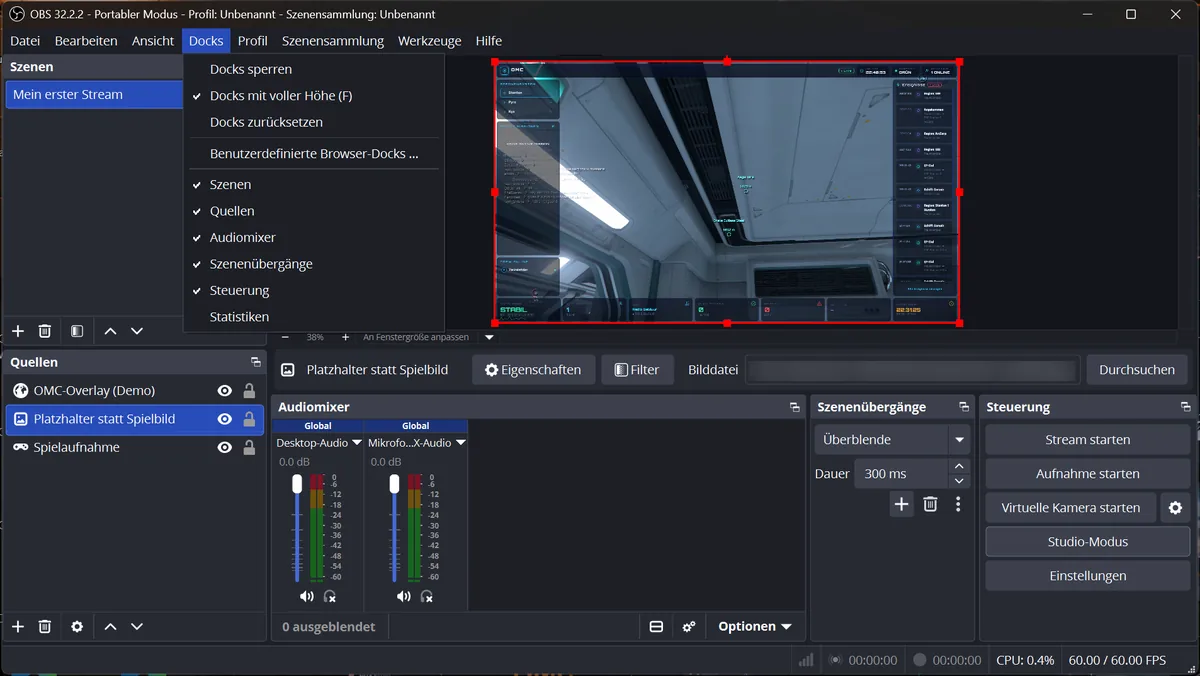This screenshot has width=1200, height=676.
Task: Increase Dauer with the up arrow
Action: 960,466
